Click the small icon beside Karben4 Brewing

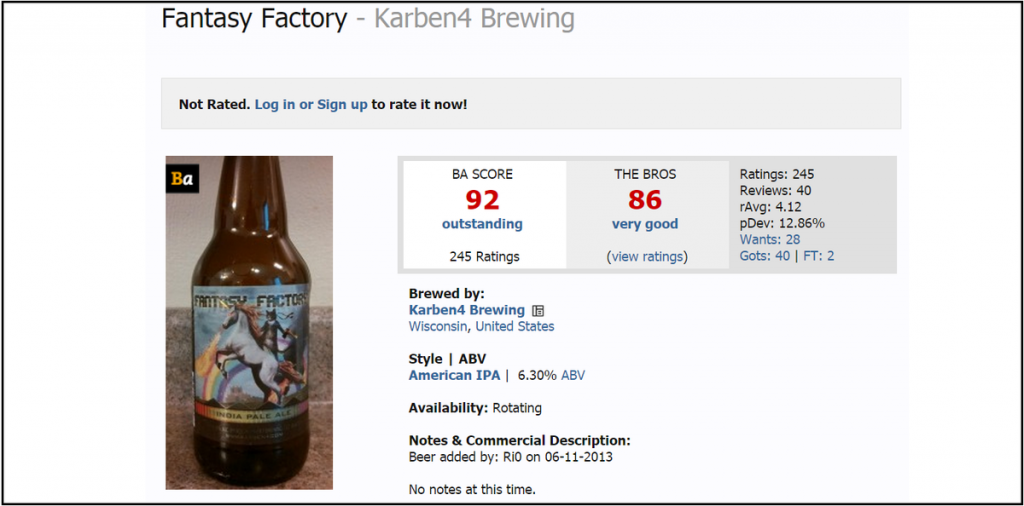[538, 311]
